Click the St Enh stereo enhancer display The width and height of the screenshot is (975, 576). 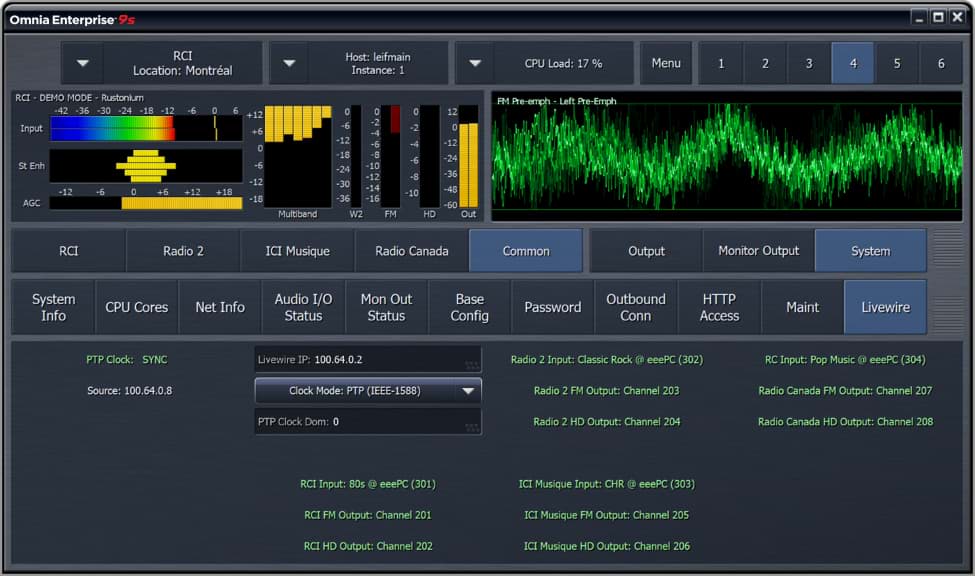[x=146, y=166]
